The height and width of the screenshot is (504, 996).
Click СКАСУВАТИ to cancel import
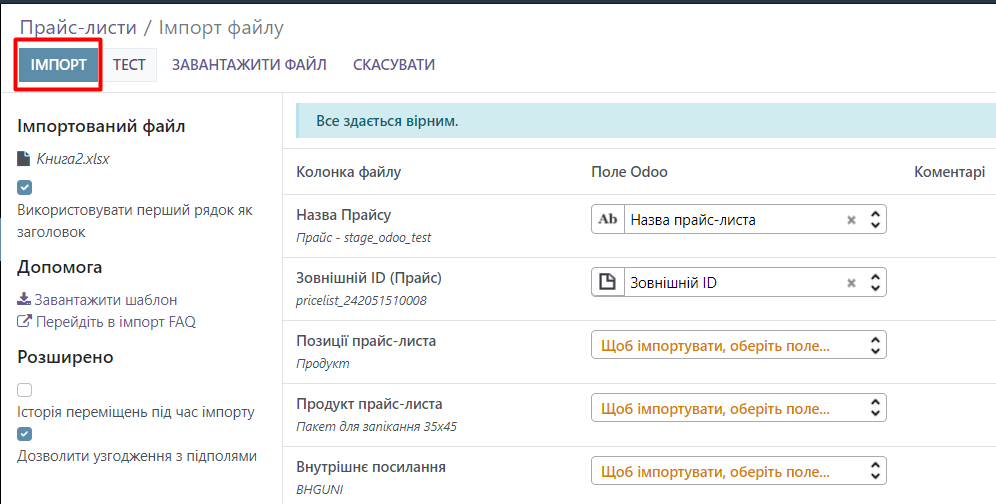(394, 65)
